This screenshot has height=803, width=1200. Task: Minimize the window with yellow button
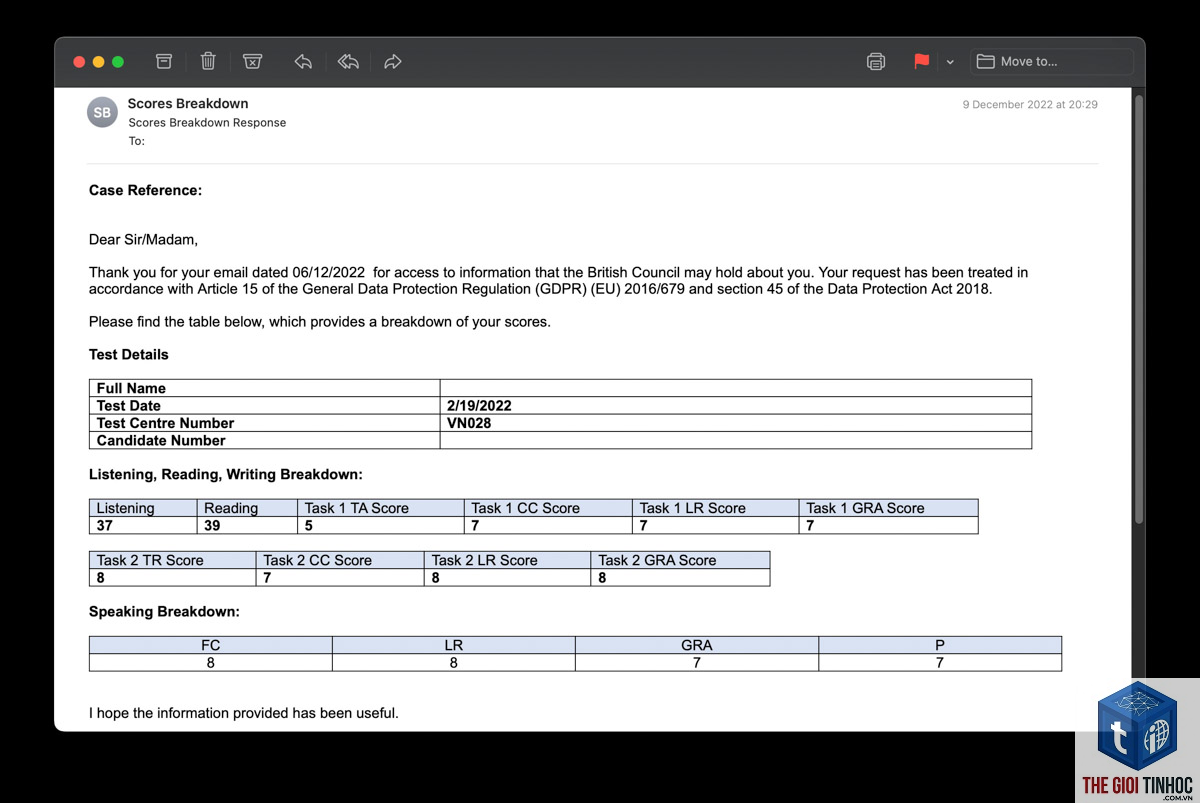pyautogui.click(x=98, y=62)
